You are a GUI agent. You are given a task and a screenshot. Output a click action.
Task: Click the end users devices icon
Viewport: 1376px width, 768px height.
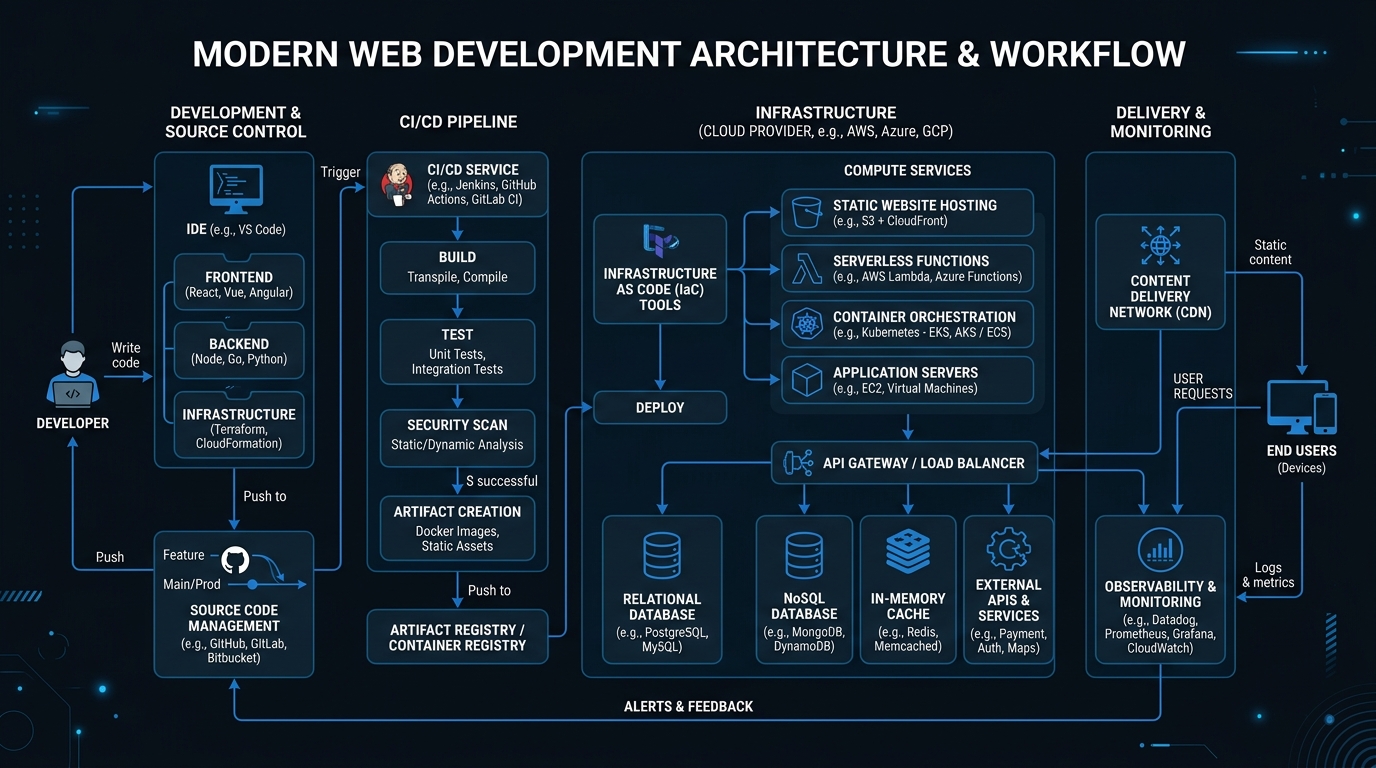pos(1301,407)
